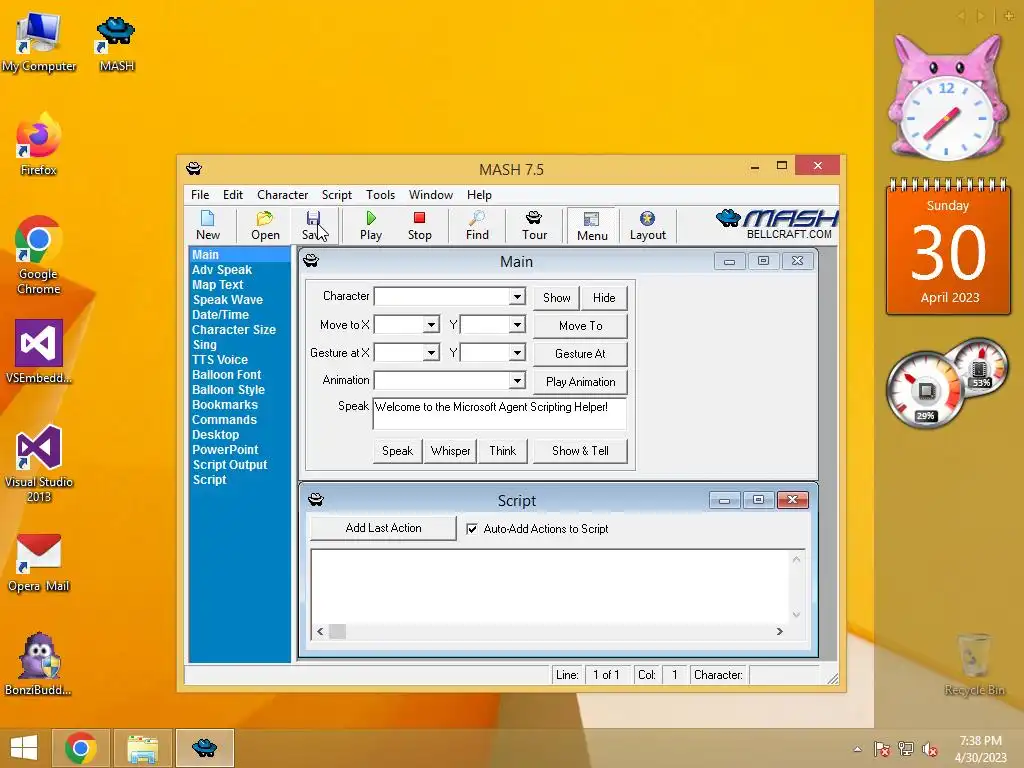Expand the Gesture at Y dropdown
Viewport: 1024px width, 768px height.
pyautogui.click(x=517, y=353)
